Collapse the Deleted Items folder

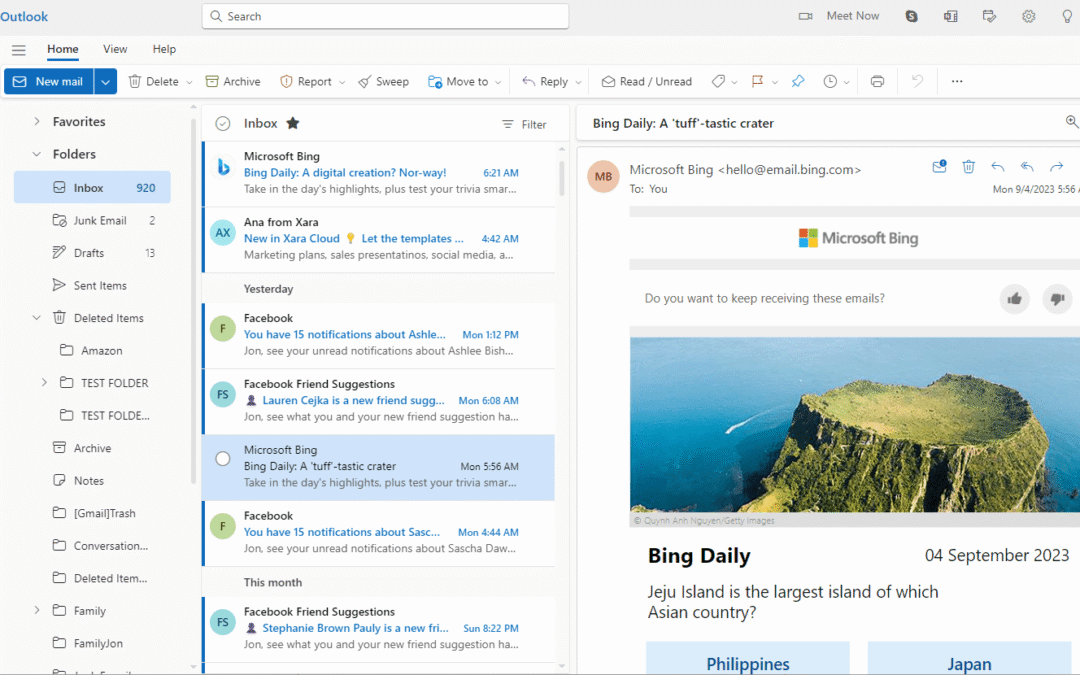point(37,317)
